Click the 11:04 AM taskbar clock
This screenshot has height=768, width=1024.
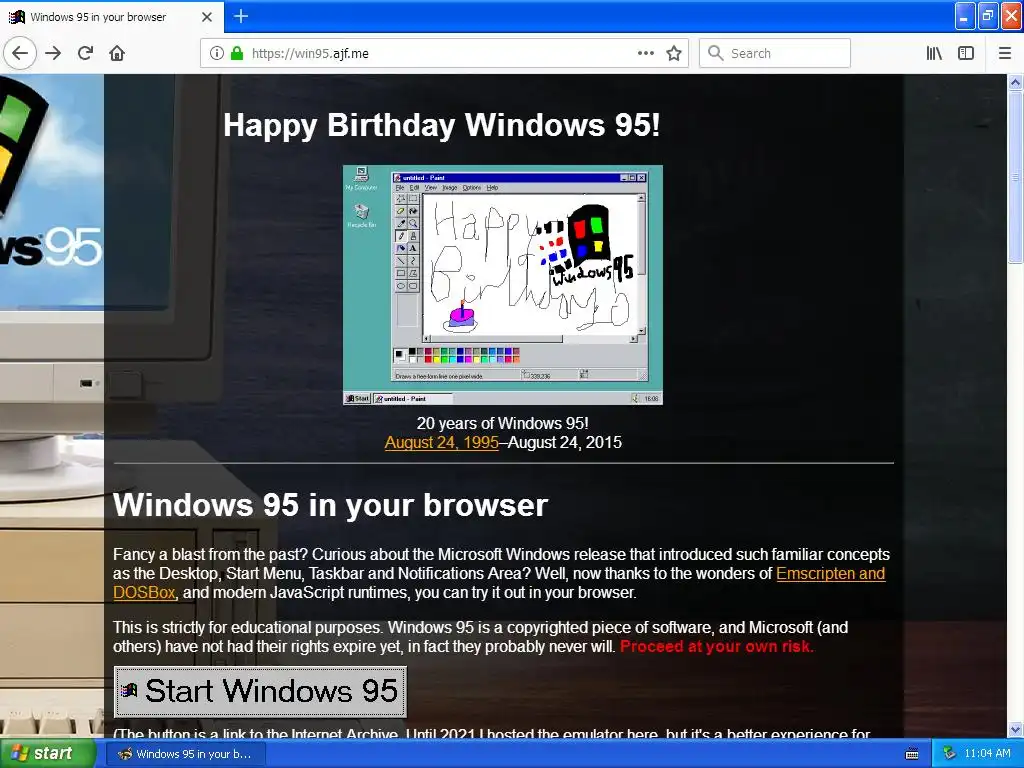[987, 753]
